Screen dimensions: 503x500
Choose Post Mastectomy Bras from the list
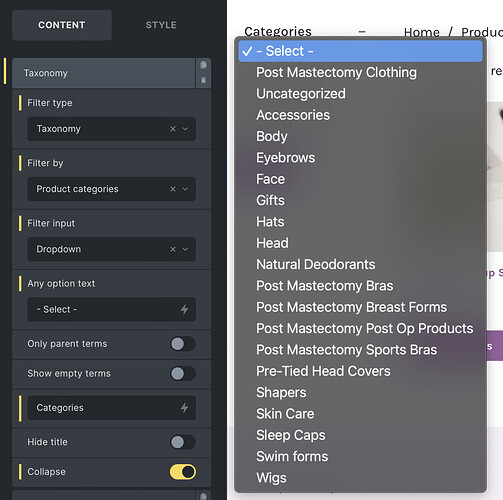[x=325, y=286]
